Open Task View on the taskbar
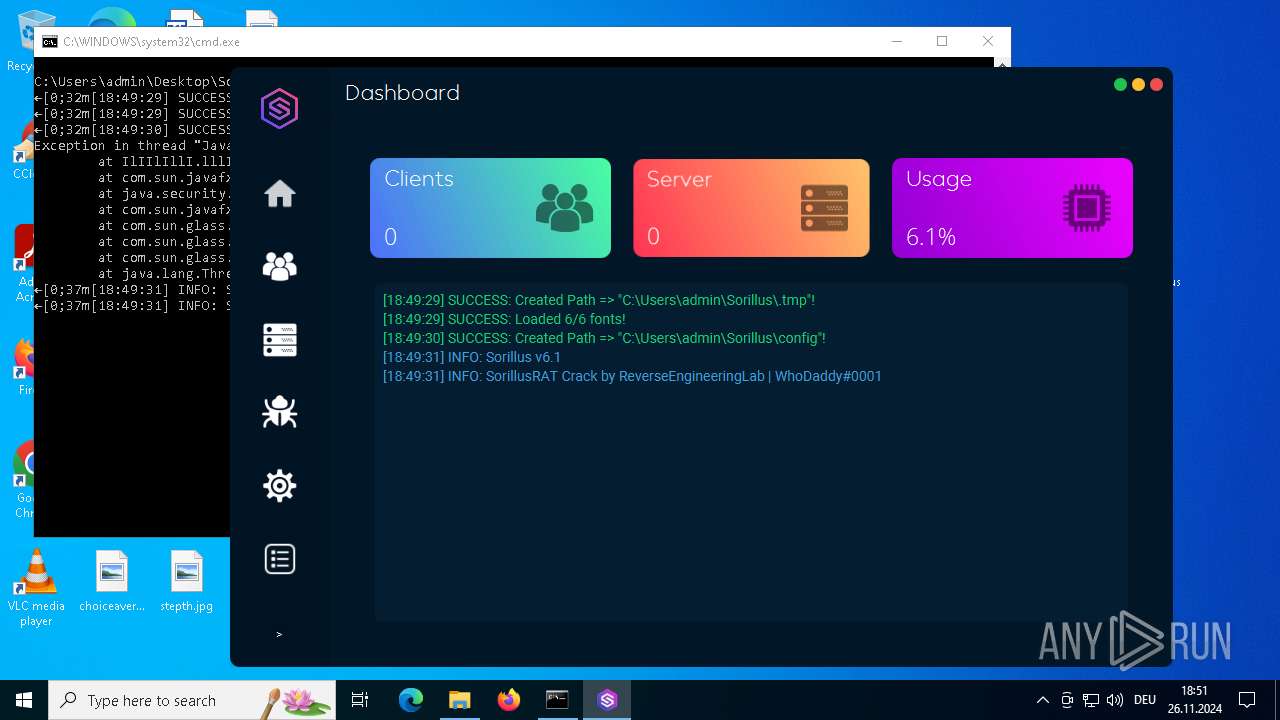This screenshot has width=1280, height=720. pos(360,700)
